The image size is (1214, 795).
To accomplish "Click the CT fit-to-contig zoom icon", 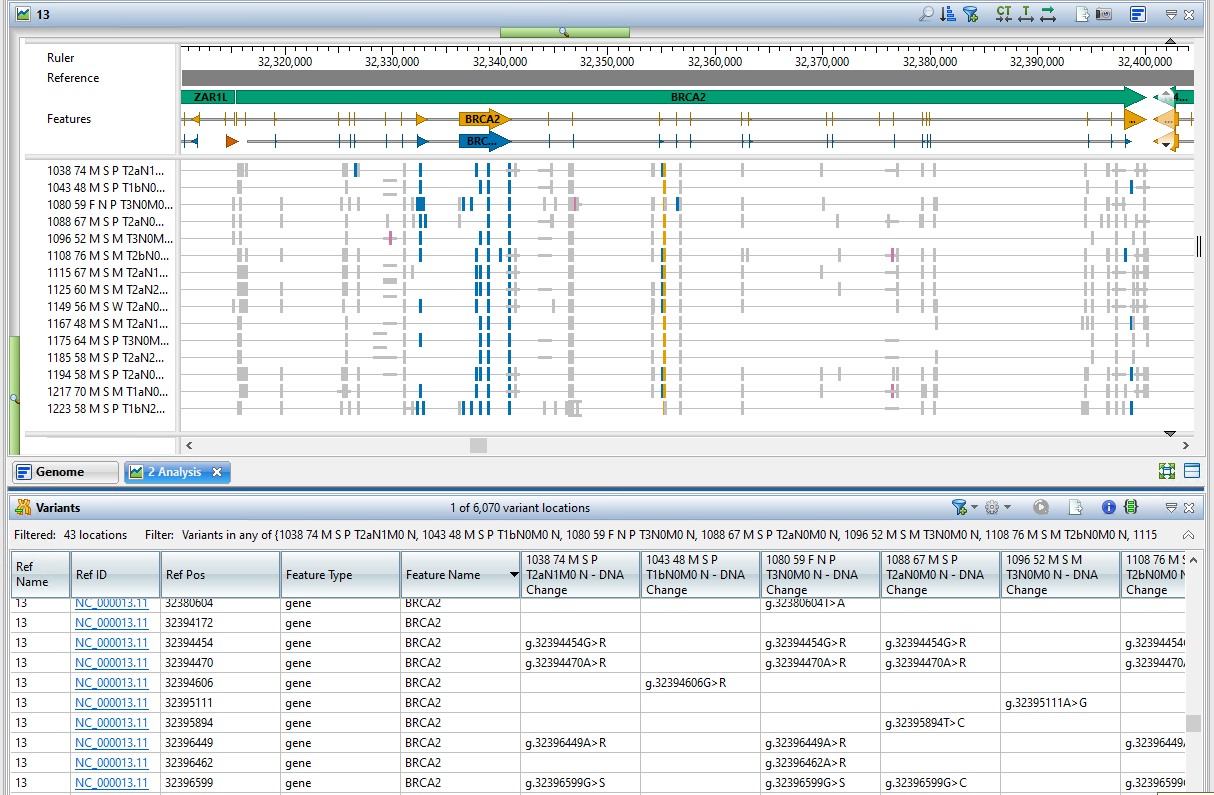I will [1003, 14].
